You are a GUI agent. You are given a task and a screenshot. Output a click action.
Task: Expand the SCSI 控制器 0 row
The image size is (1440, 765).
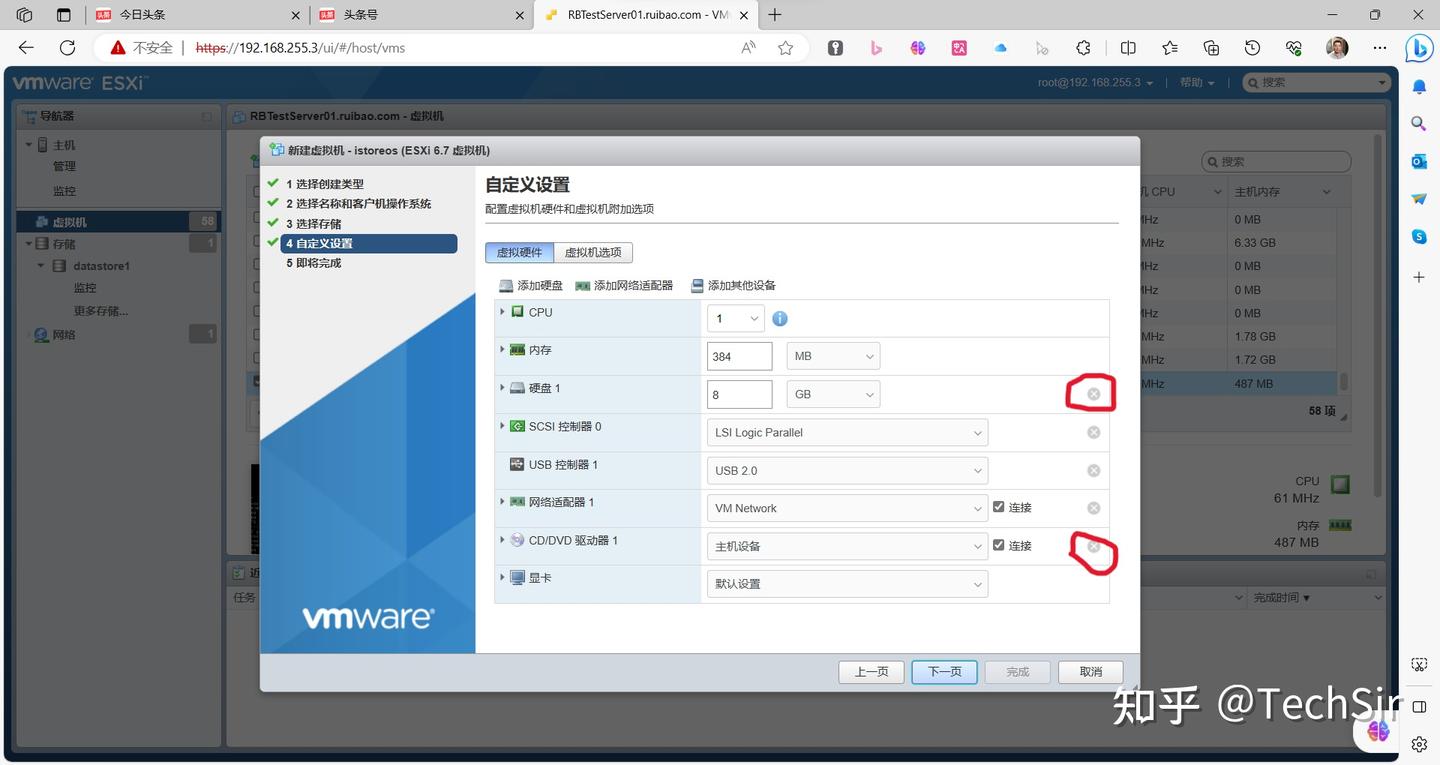click(x=502, y=426)
